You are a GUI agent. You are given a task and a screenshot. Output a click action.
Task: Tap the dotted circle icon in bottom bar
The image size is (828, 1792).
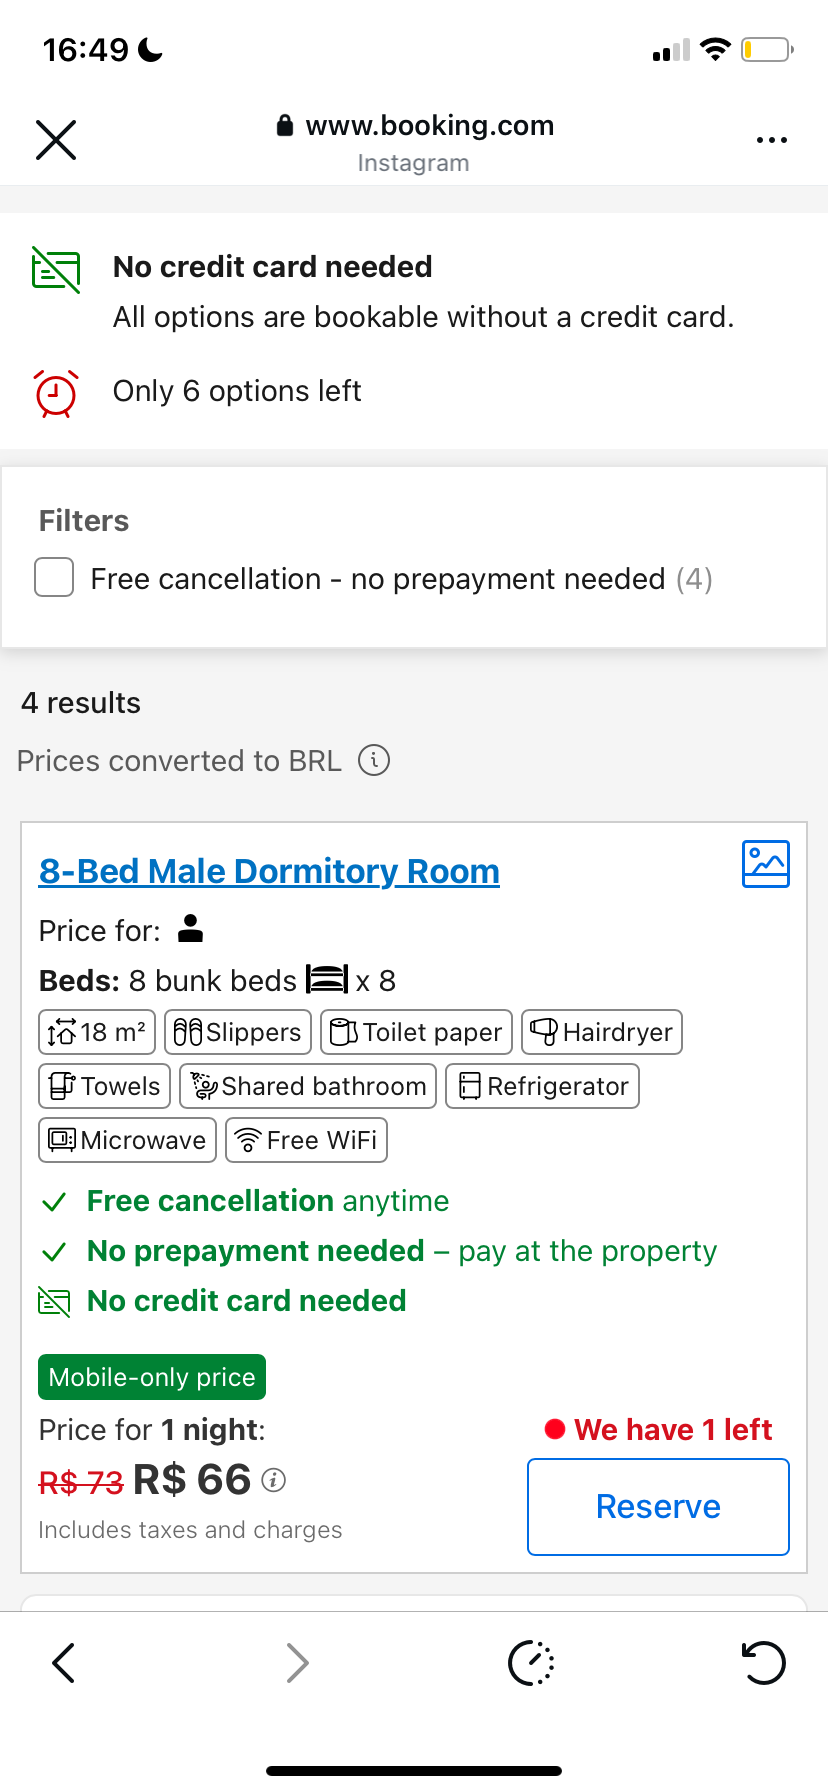pos(531,1664)
